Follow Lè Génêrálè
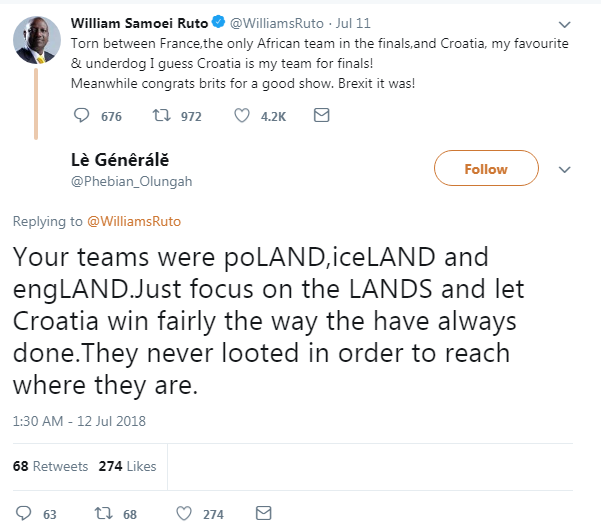 click(486, 169)
